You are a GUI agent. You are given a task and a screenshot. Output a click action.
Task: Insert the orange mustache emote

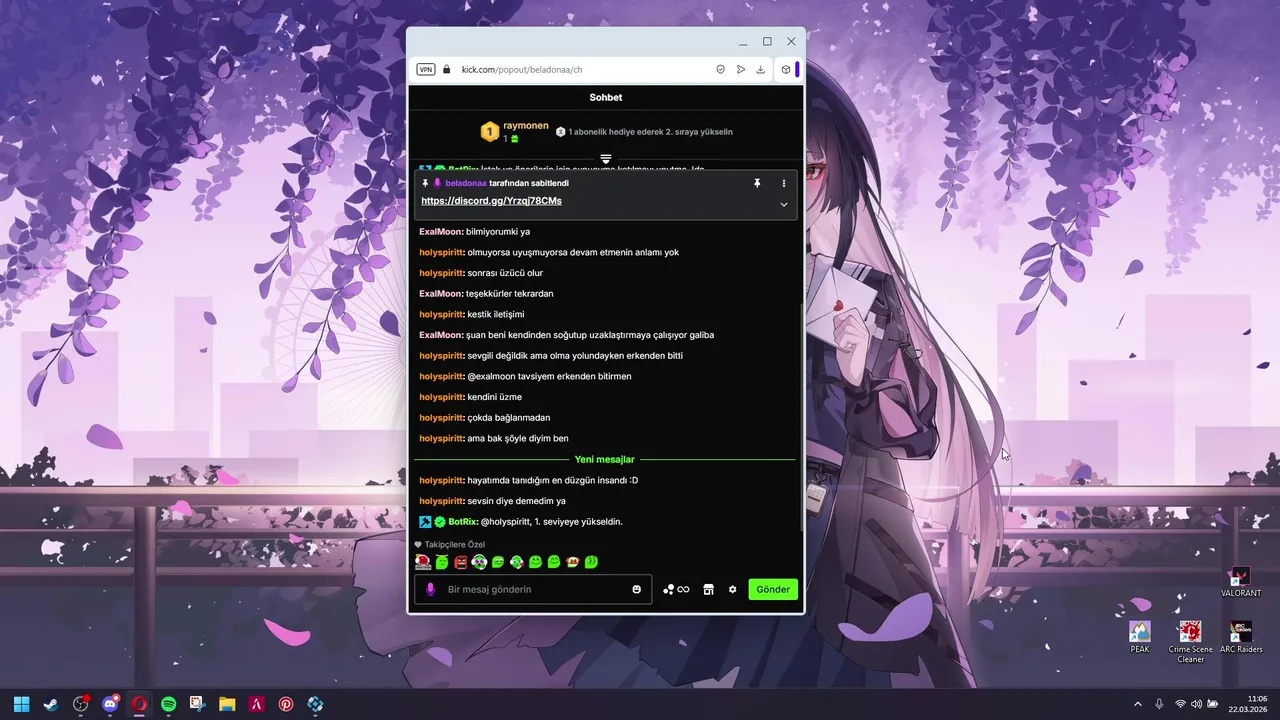coord(572,562)
